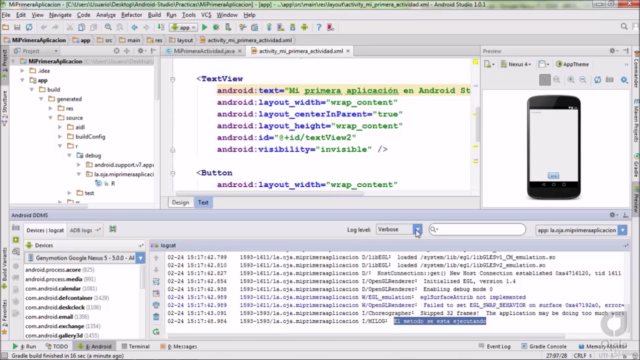Open the Project view selector dropdown

tap(36, 51)
